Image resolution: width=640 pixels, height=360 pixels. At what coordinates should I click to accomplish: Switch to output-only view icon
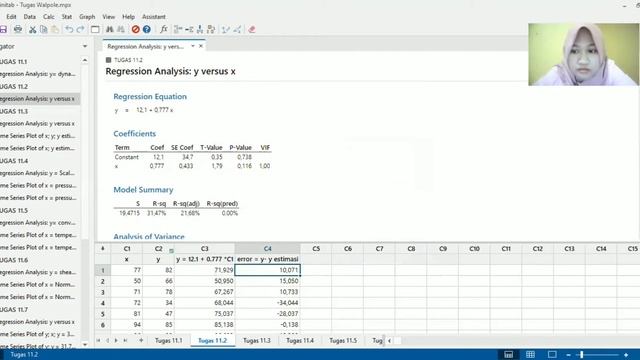pyautogui.click(x=552, y=355)
